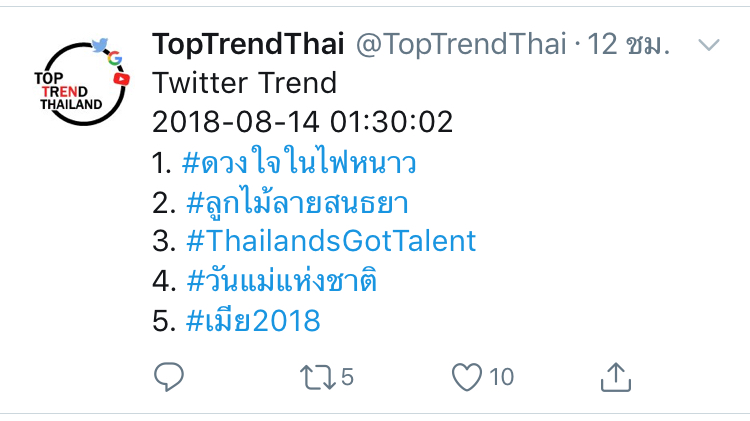Click the retweet count number 5
Image resolution: width=750 pixels, height=421 pixels.
tap(347, 377)
